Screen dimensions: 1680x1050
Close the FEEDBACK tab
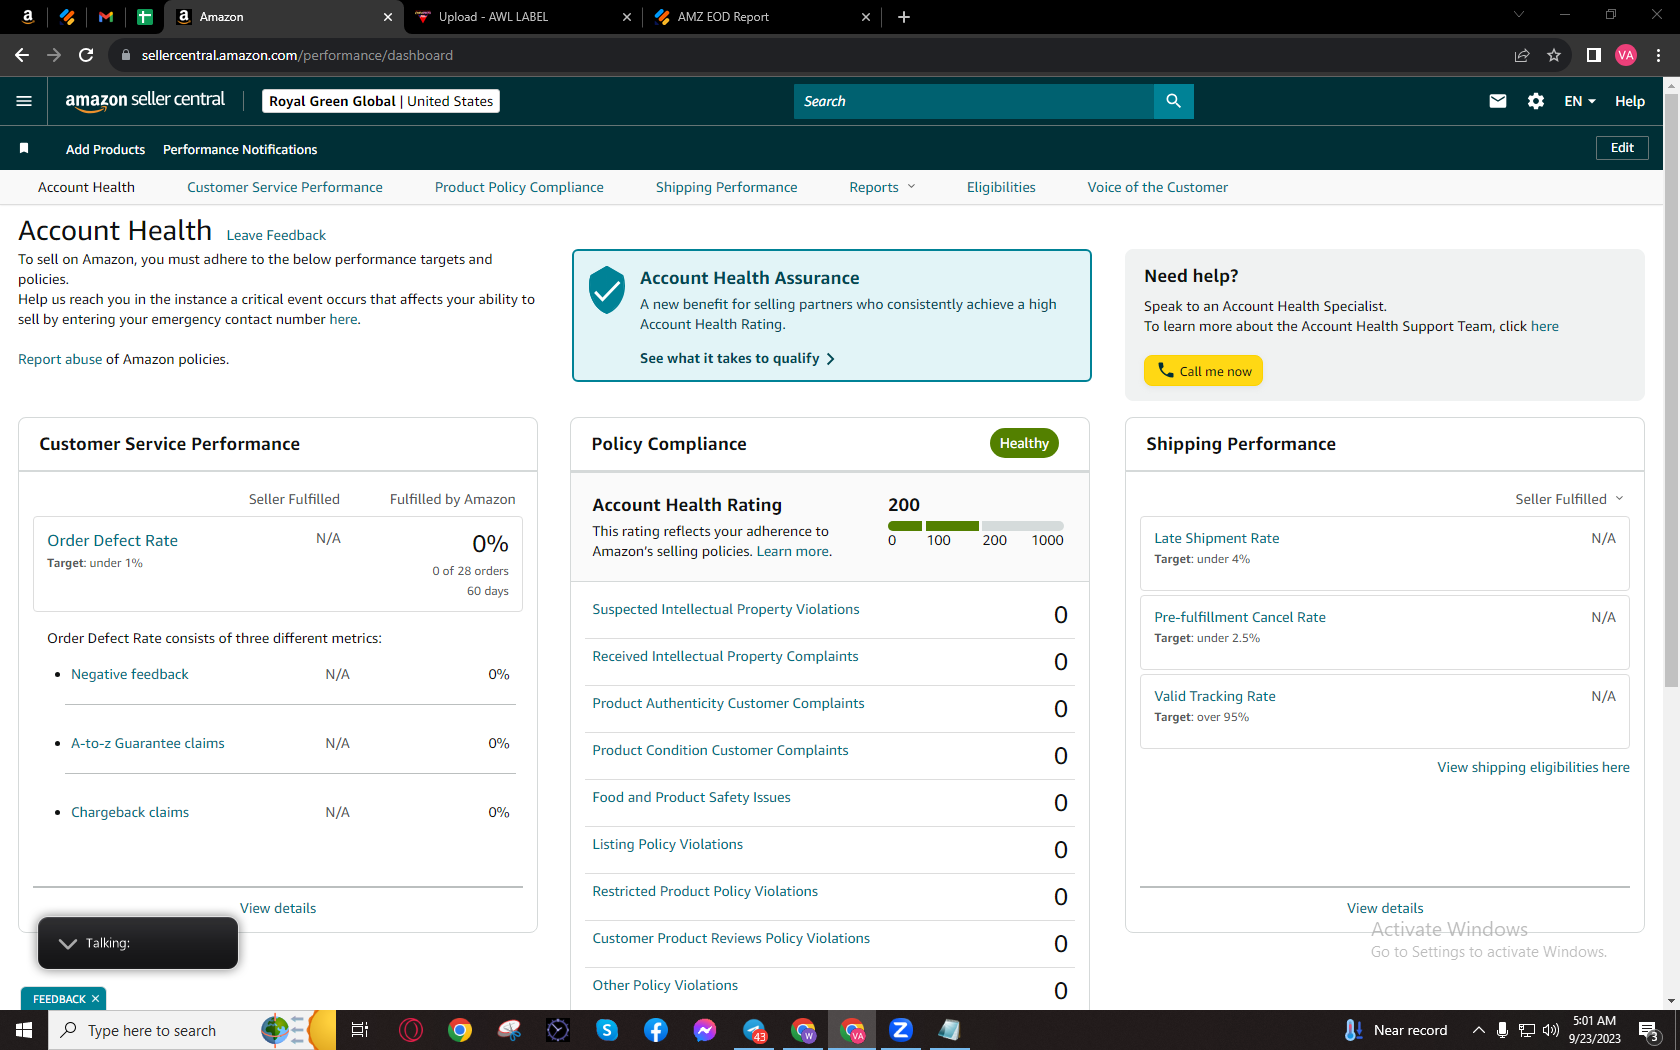coord(95,999)
